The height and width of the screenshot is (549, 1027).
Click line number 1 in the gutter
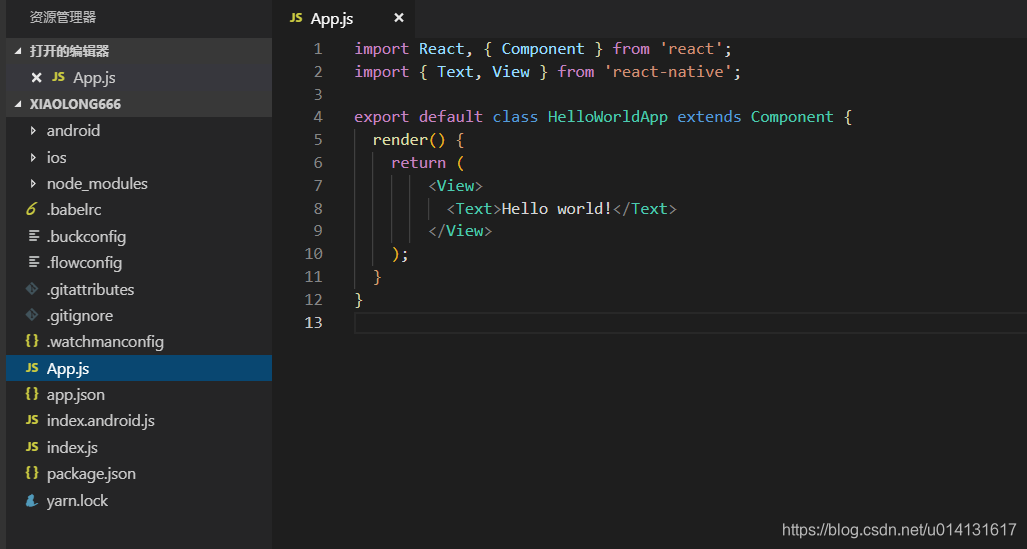pyautogui.click(x=318, y=49)
